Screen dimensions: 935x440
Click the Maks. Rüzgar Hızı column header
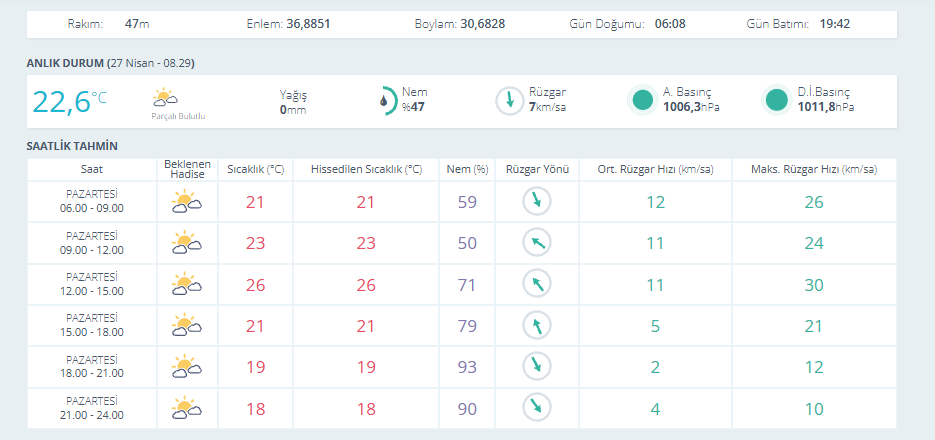click(x=813, y=169)
